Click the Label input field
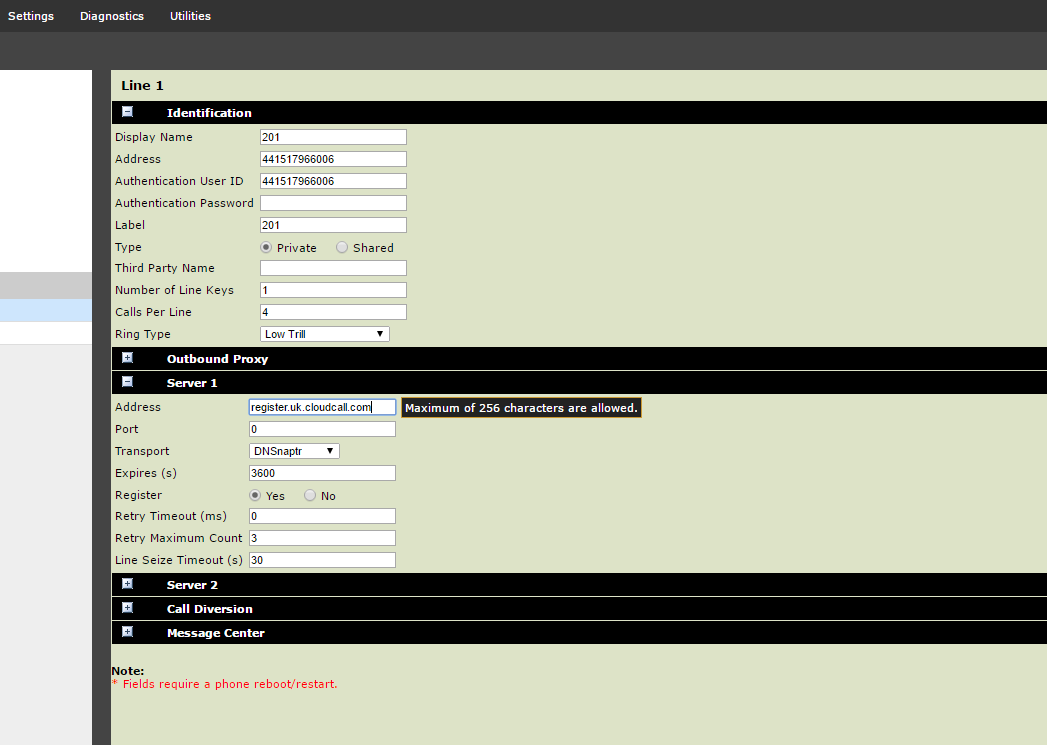This screenshot has width=1047, height=745. coord(333,225)
